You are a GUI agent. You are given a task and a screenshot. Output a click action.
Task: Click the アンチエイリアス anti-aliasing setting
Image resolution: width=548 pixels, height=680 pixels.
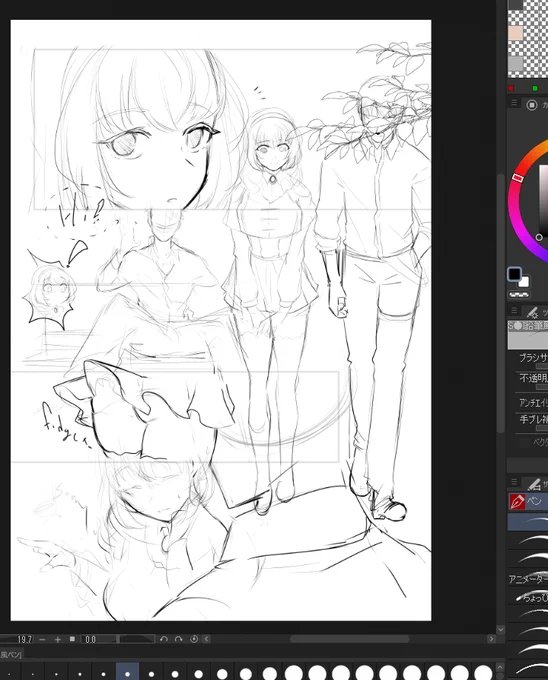[x=534, y=403]
